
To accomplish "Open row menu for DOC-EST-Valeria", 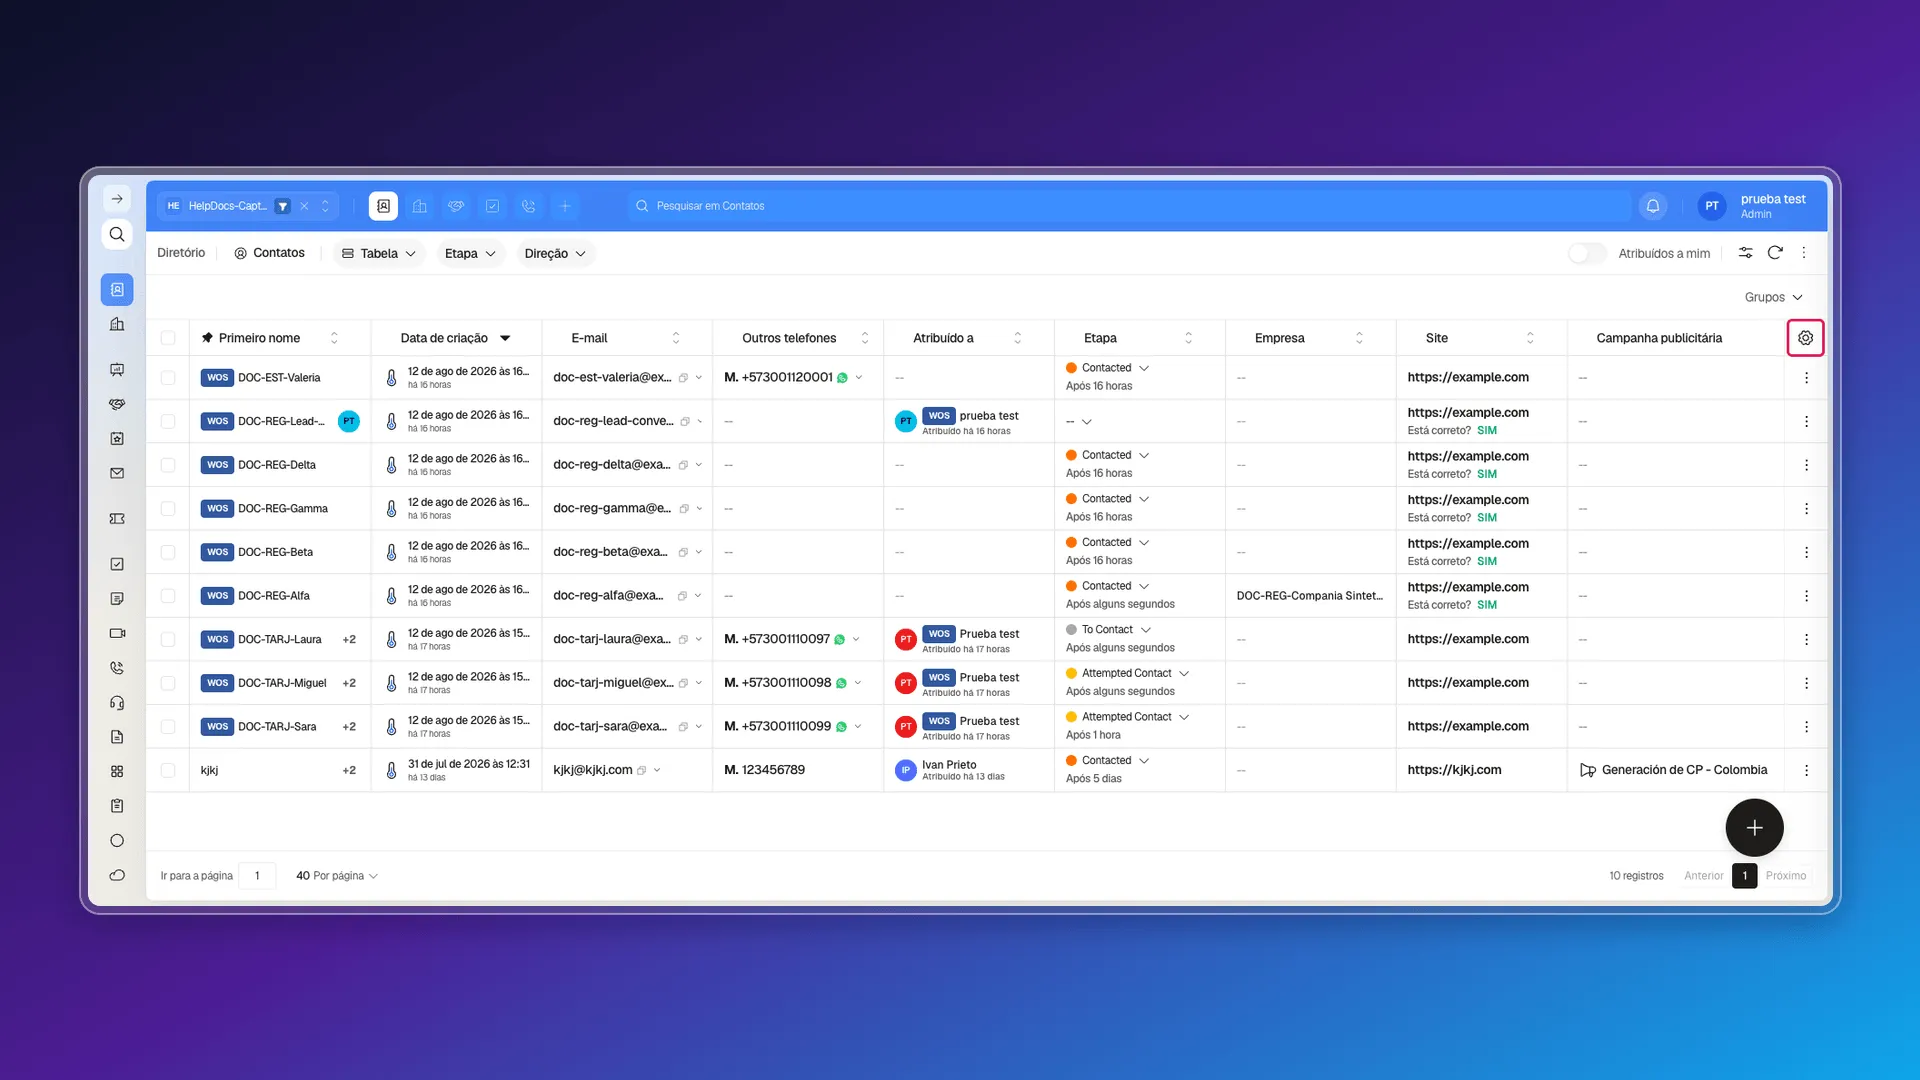I will pos(1806,378).
